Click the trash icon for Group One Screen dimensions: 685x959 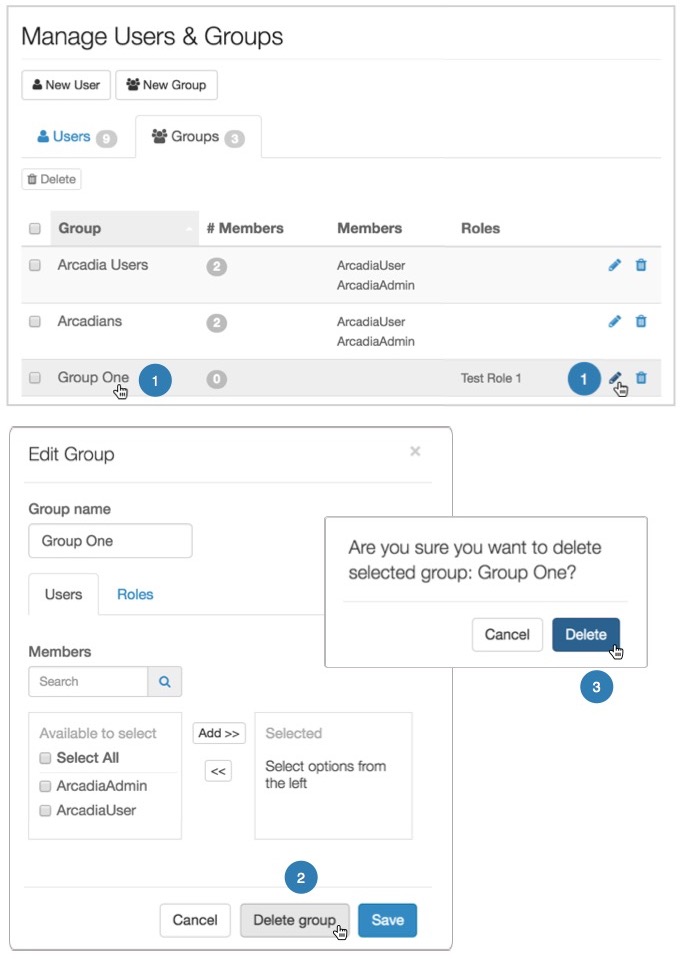pyautogui.click(x=641, y=378)
